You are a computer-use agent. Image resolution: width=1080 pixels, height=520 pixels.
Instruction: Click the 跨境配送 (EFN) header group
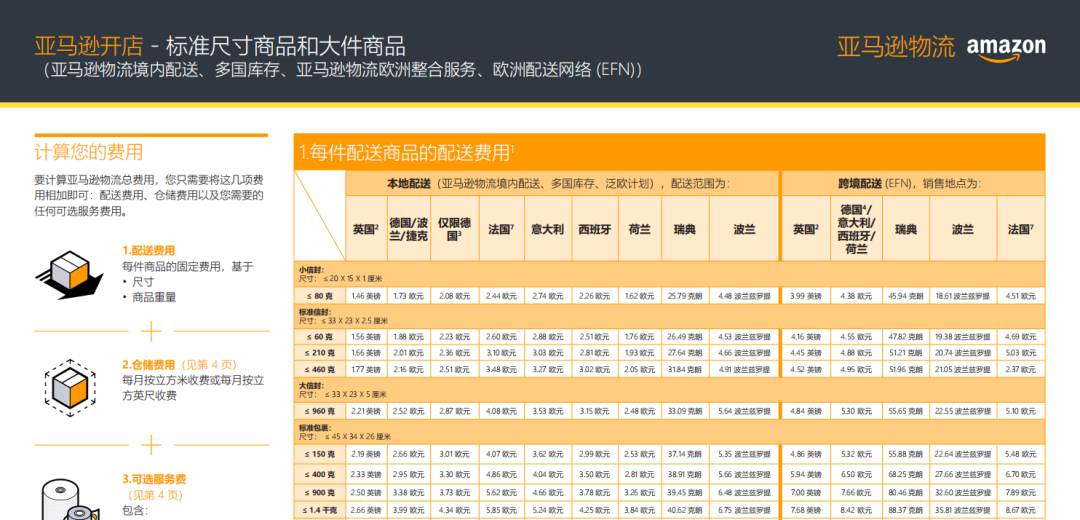point(913,183)
